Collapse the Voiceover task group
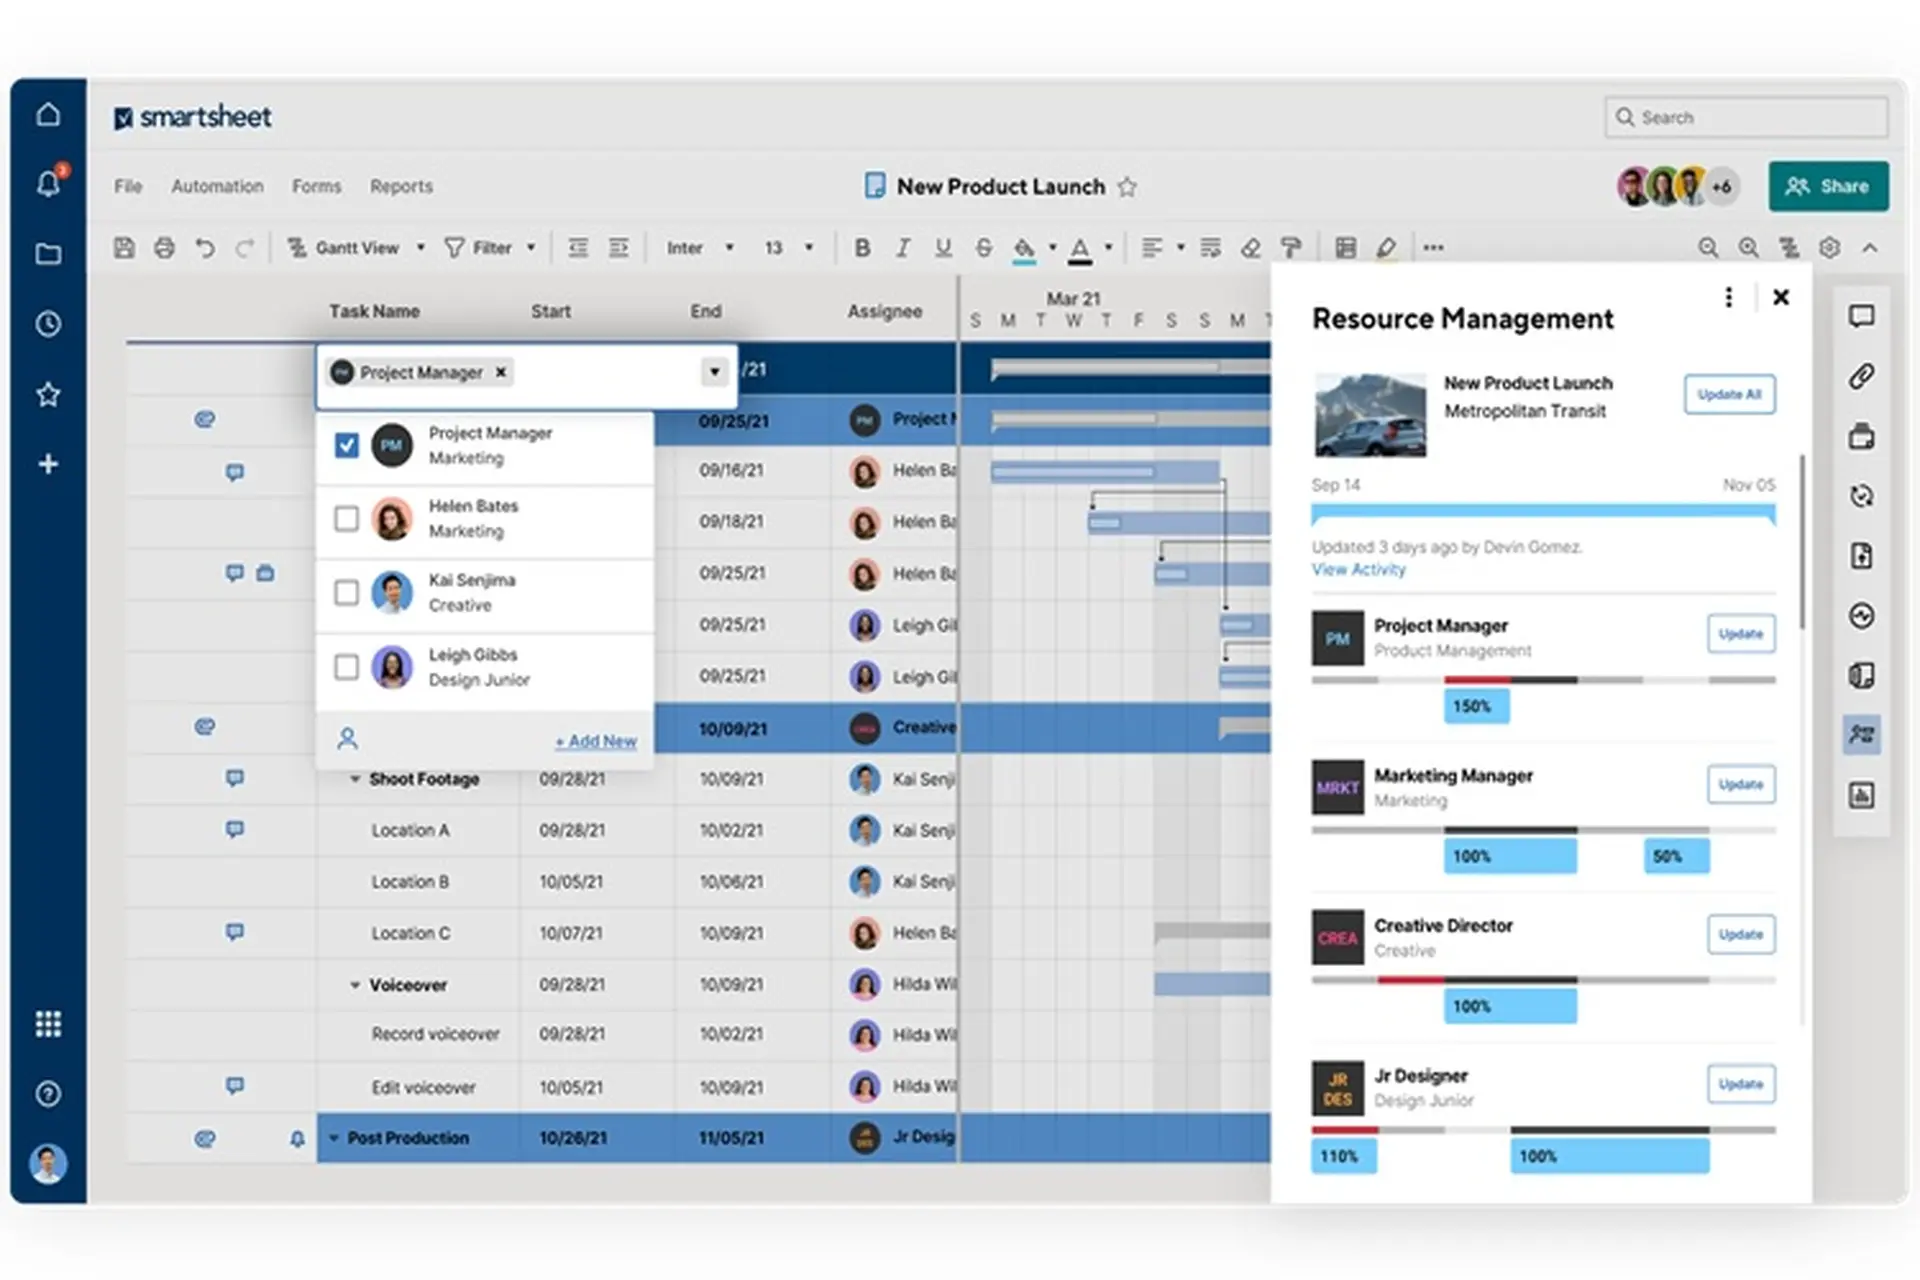1920x1280 pixels. pyautogui.click(x=357, y=984)
